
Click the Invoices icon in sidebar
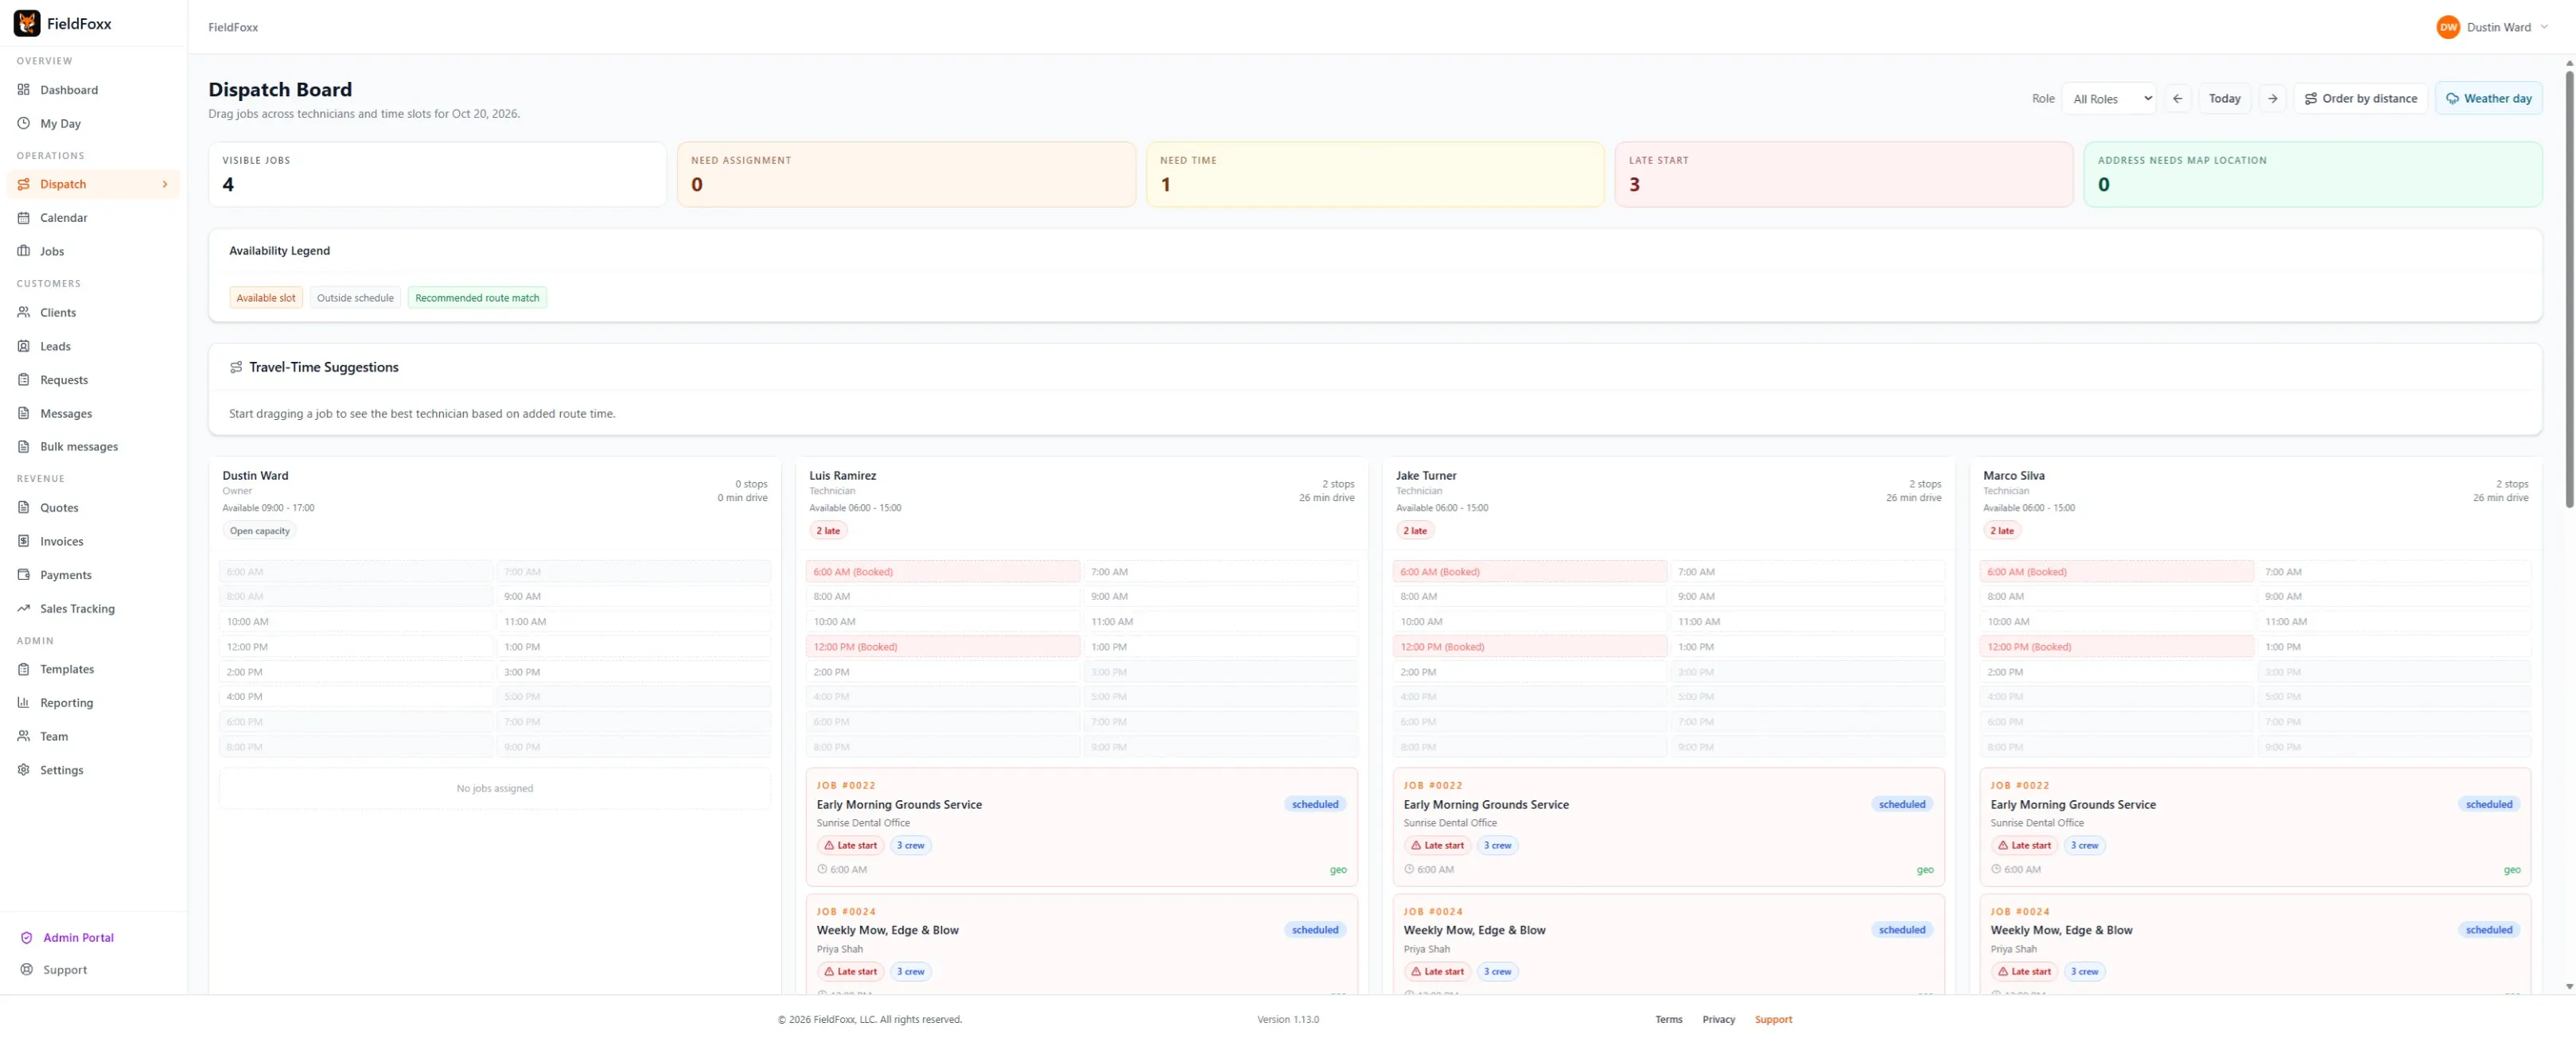tap(24, 542)
